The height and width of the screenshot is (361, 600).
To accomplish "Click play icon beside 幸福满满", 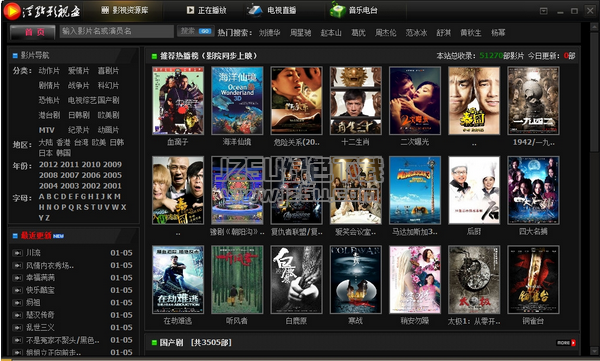I will tap(17, 278).
